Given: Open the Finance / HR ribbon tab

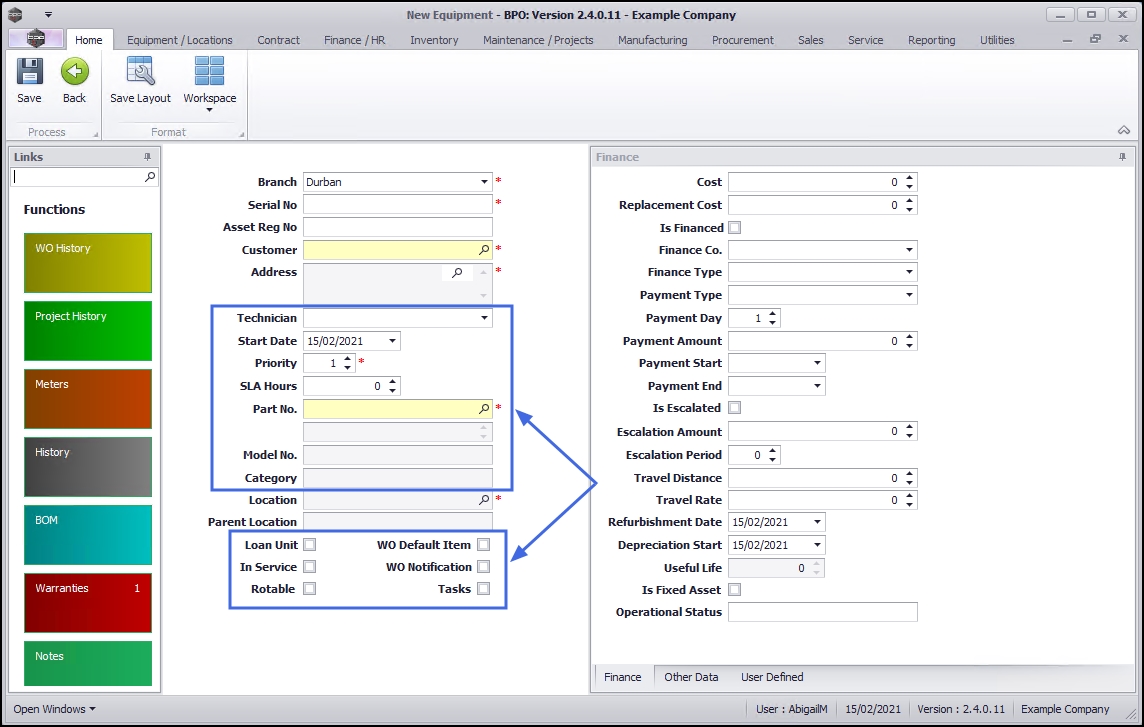Looking at the screenshot, I should (x=355, y=40).
